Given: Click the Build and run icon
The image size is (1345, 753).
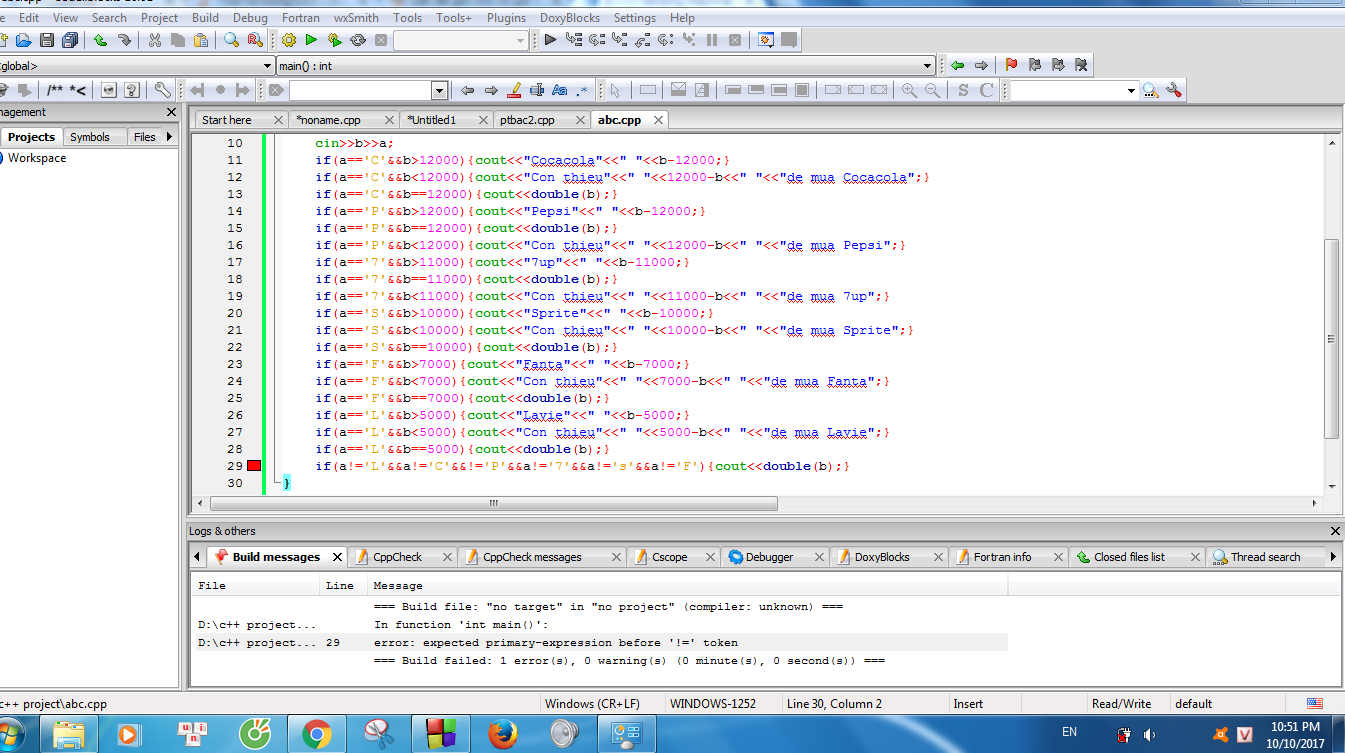Looking at the screenshot, I should point(335,40).
